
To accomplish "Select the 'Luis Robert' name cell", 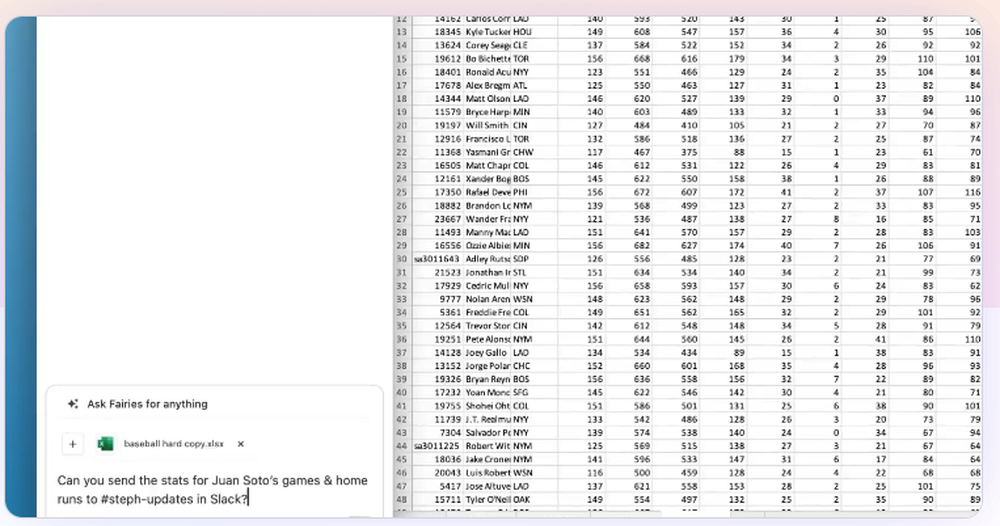I will (488, 472).
